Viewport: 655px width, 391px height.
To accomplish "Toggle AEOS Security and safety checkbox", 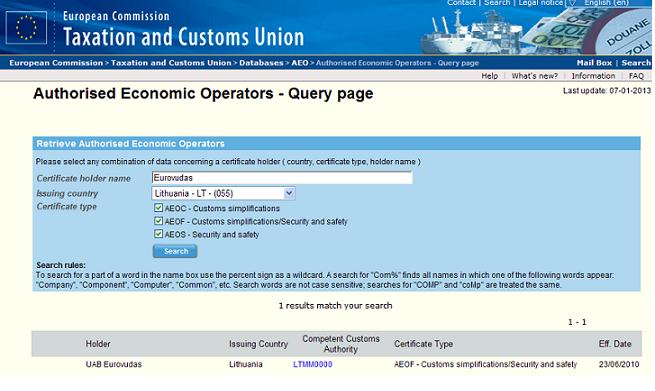I will pyautogui.click(x=158, y=234).
